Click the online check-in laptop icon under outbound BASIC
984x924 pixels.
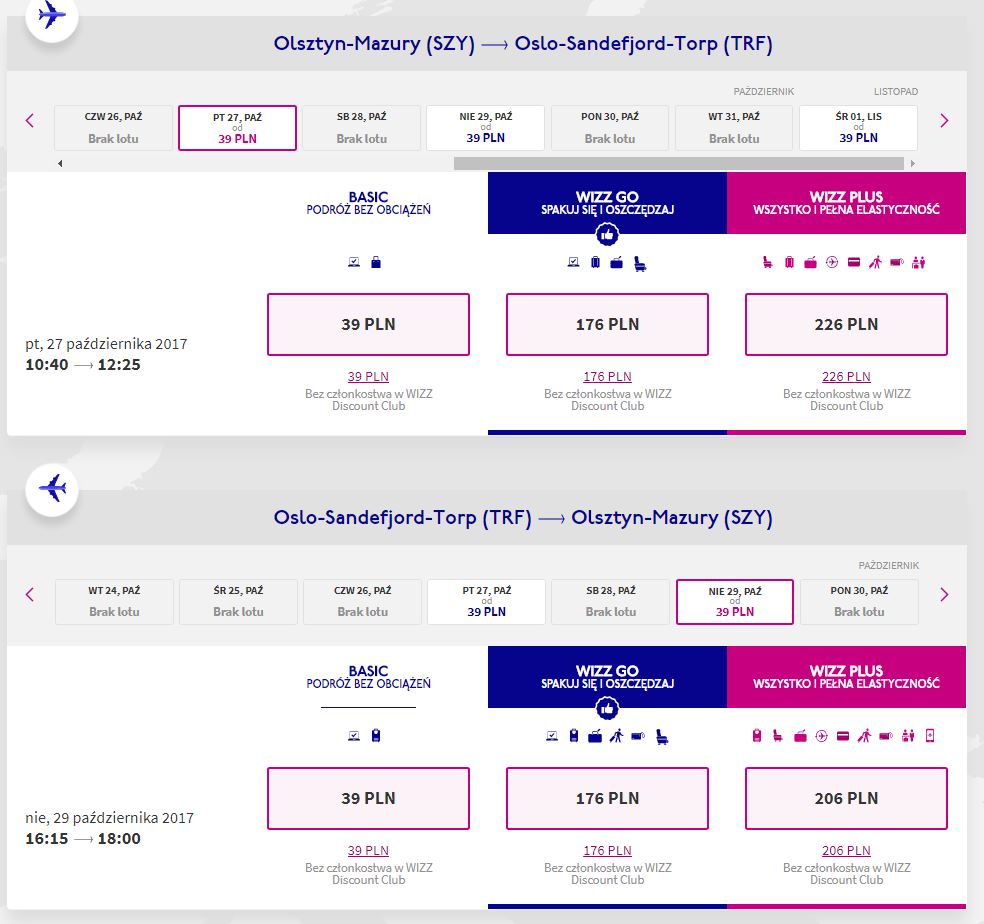coord(354,262)
